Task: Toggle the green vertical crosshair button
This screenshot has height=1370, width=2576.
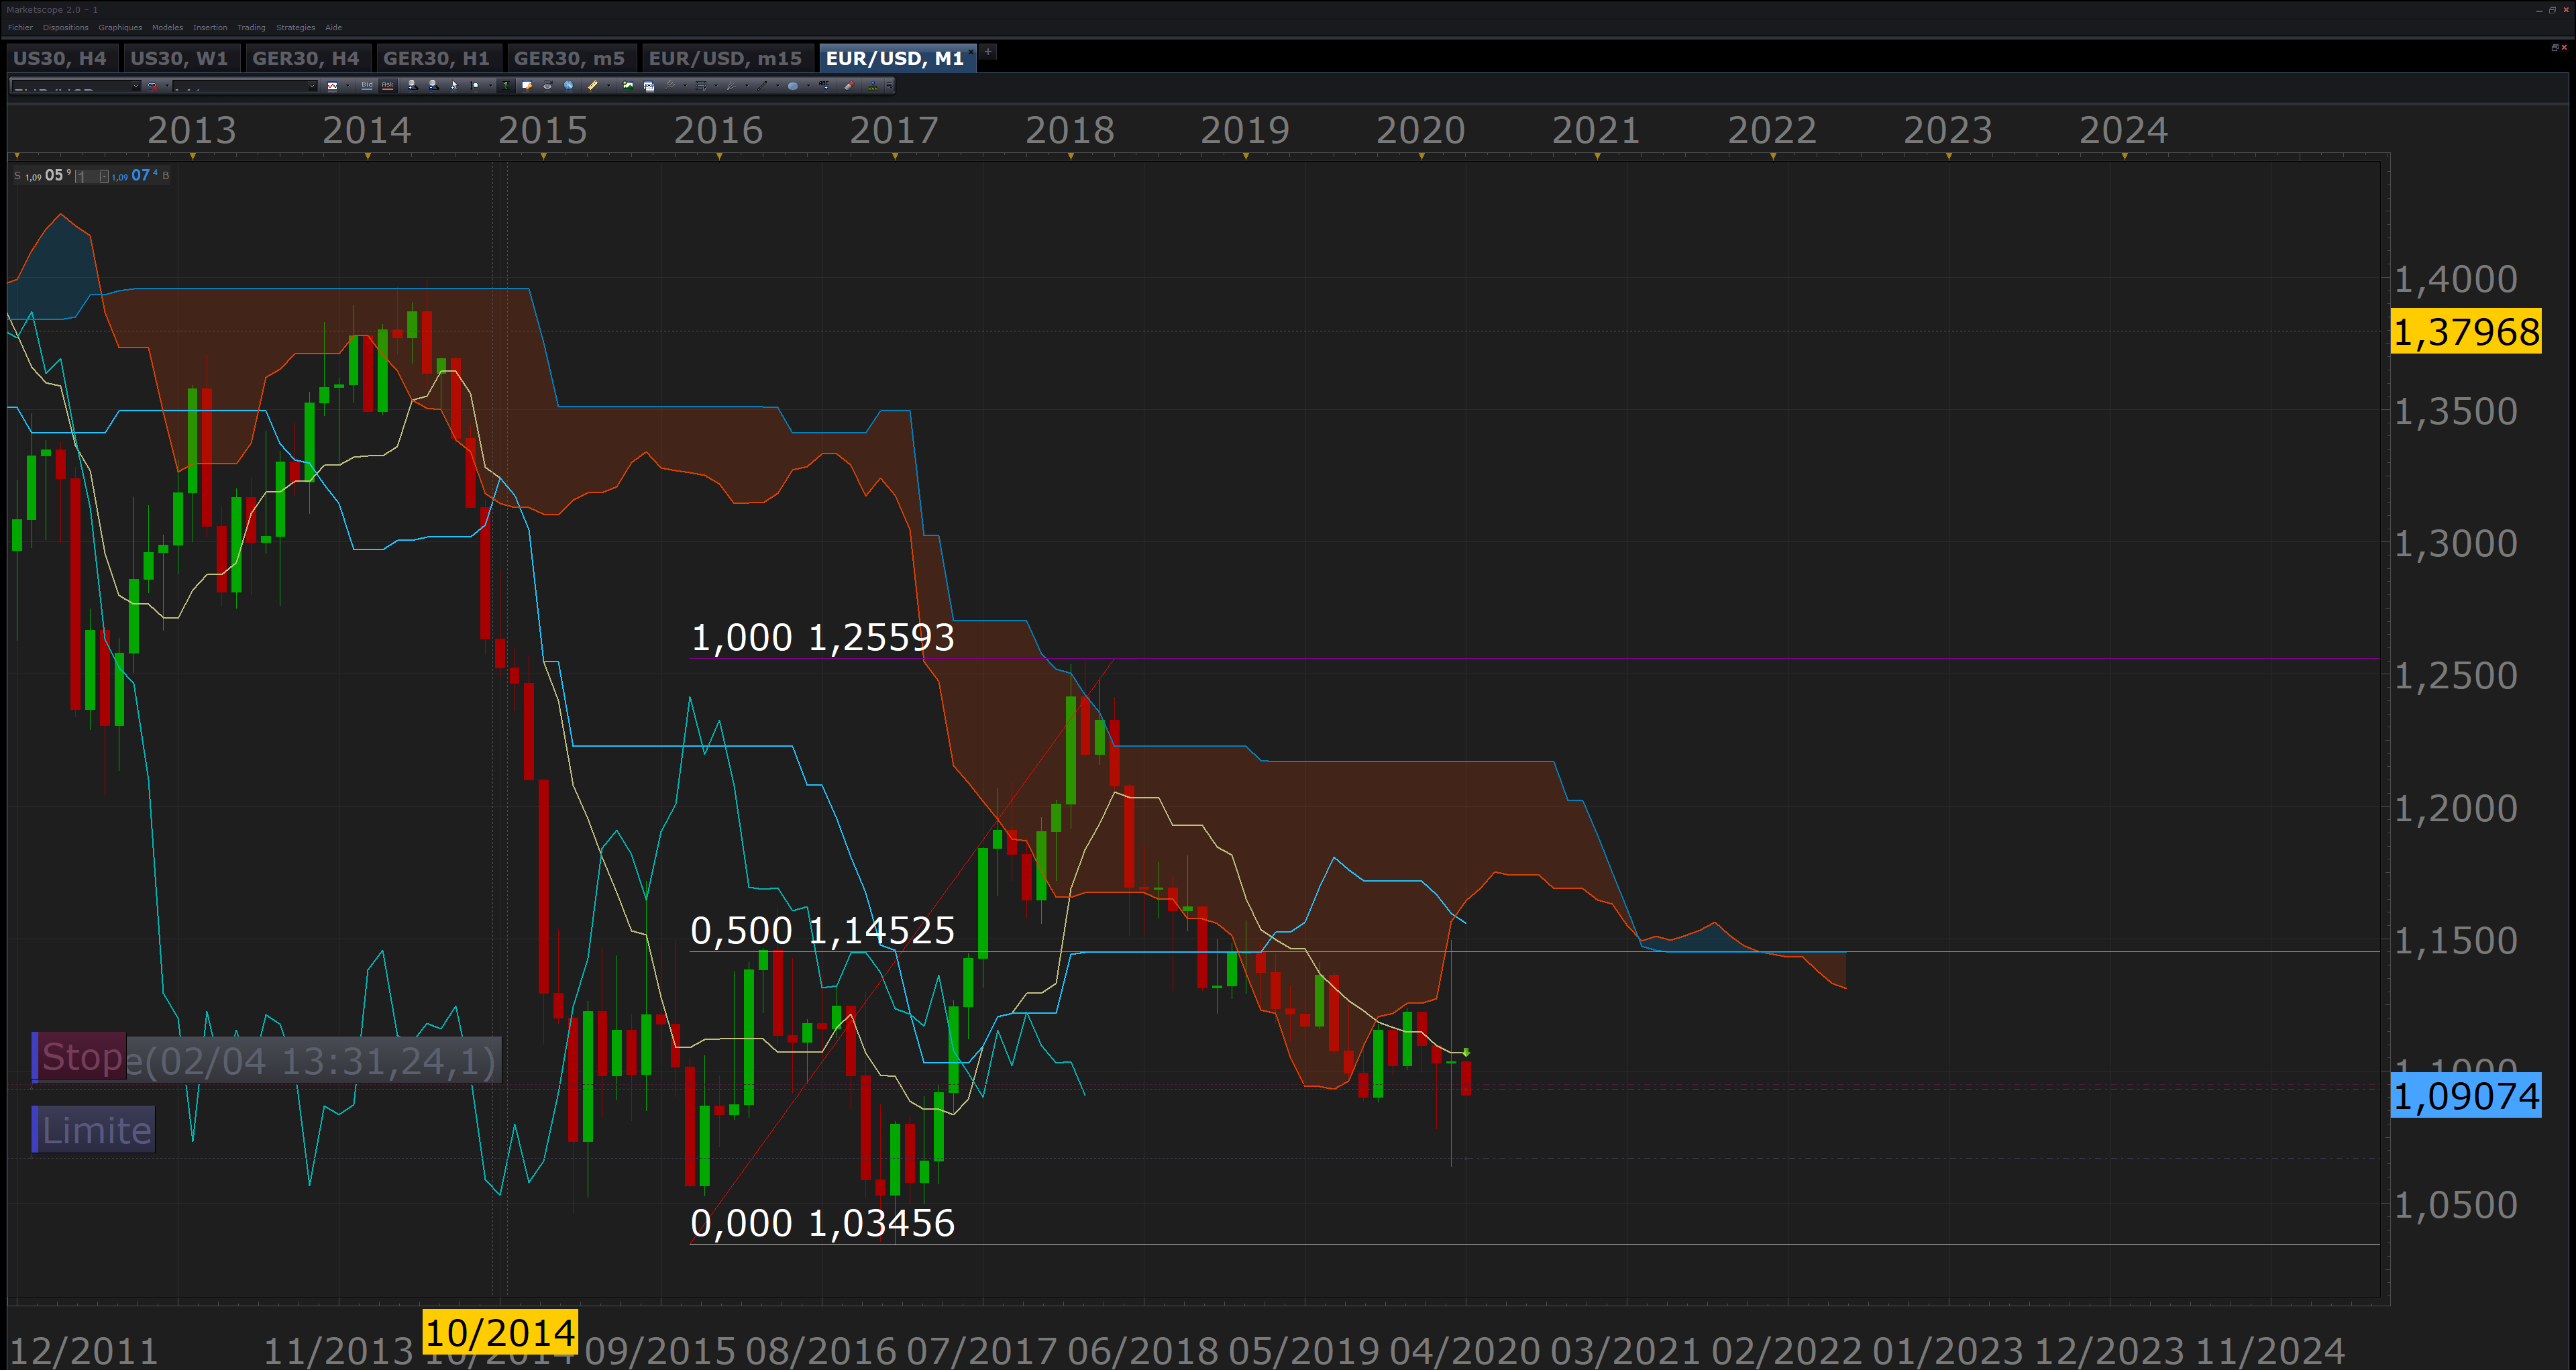Action: pyautogui.click(x=506, y=86)
